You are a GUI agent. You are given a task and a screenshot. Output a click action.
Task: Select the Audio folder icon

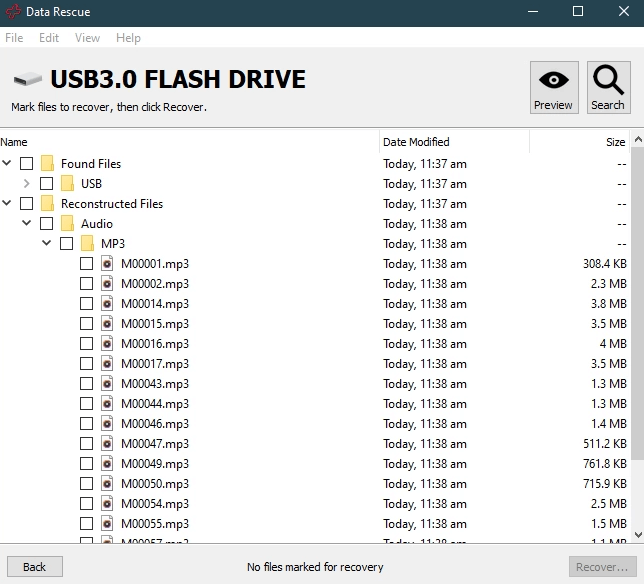[67, 223]
